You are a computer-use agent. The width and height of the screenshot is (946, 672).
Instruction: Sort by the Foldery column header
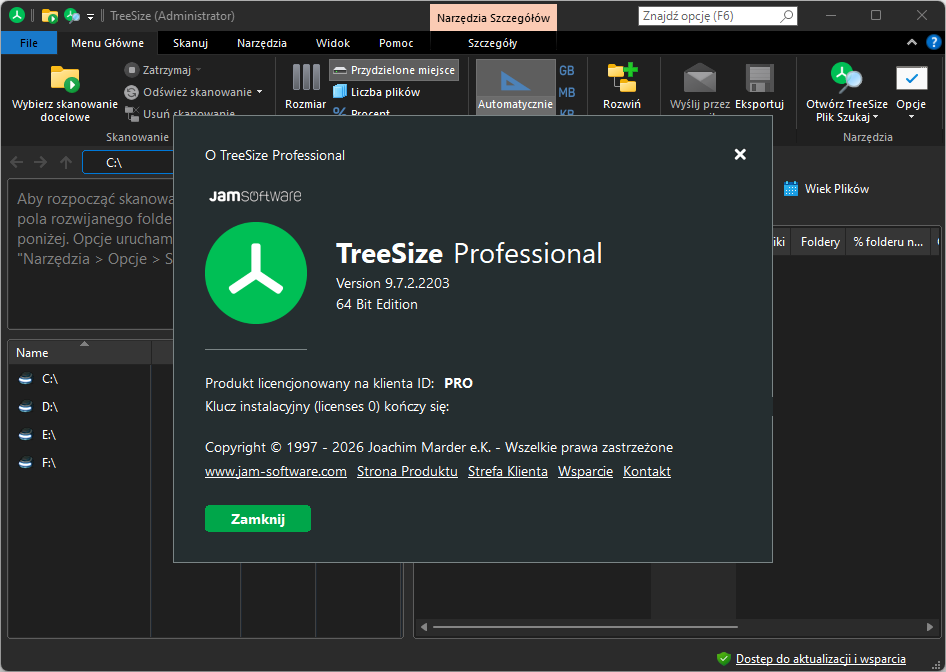(x=819, y=242)
